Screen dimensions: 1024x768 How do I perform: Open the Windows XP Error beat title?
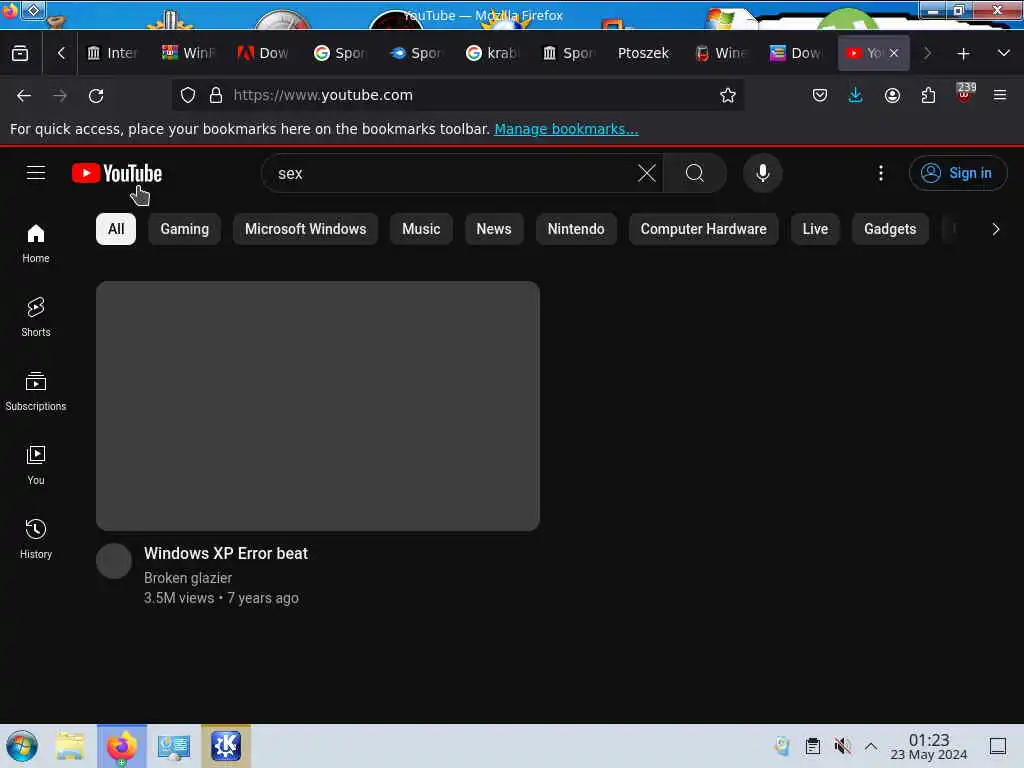(x=226, y=554)
